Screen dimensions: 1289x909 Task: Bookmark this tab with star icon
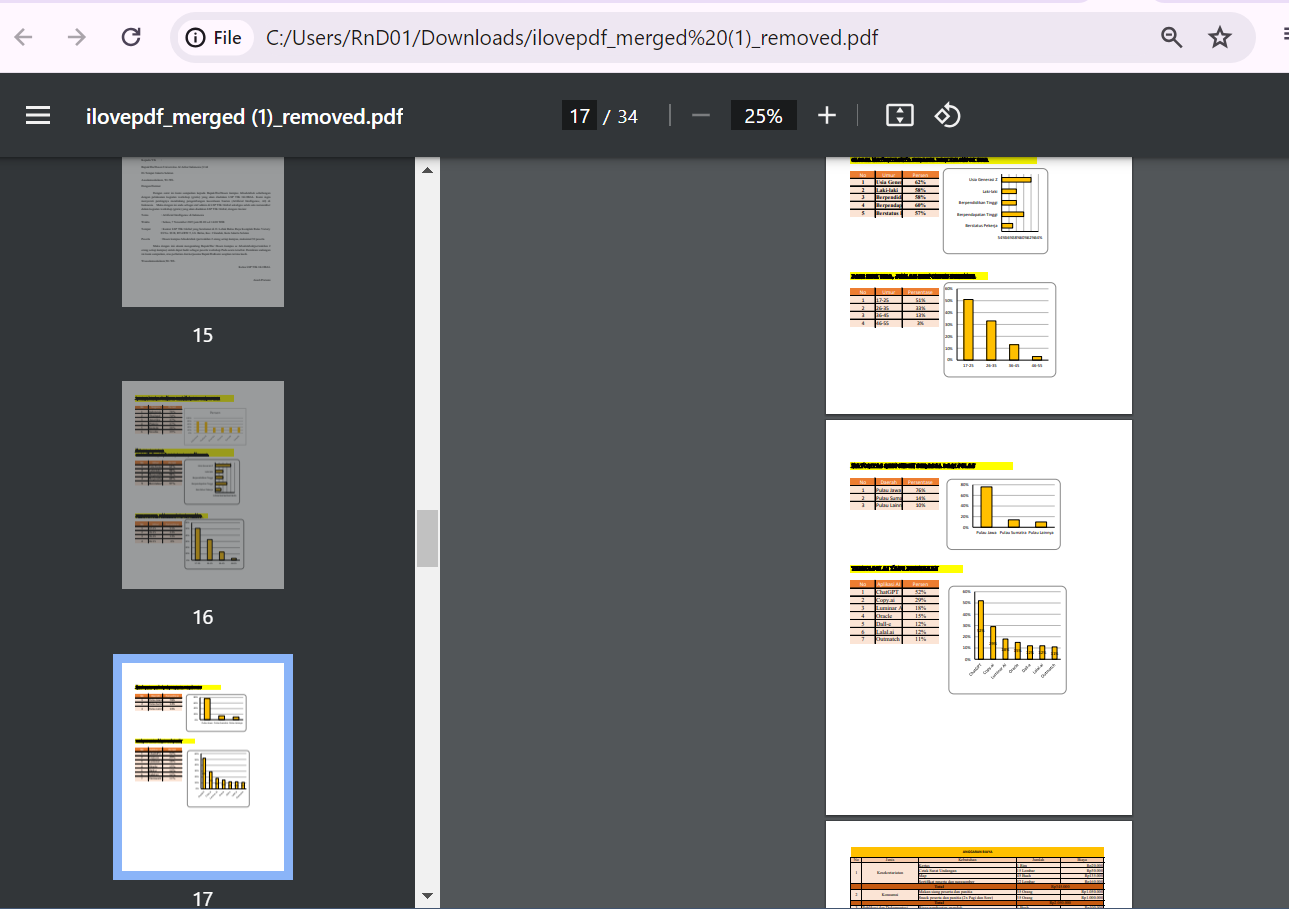(x=1220, y=38)
